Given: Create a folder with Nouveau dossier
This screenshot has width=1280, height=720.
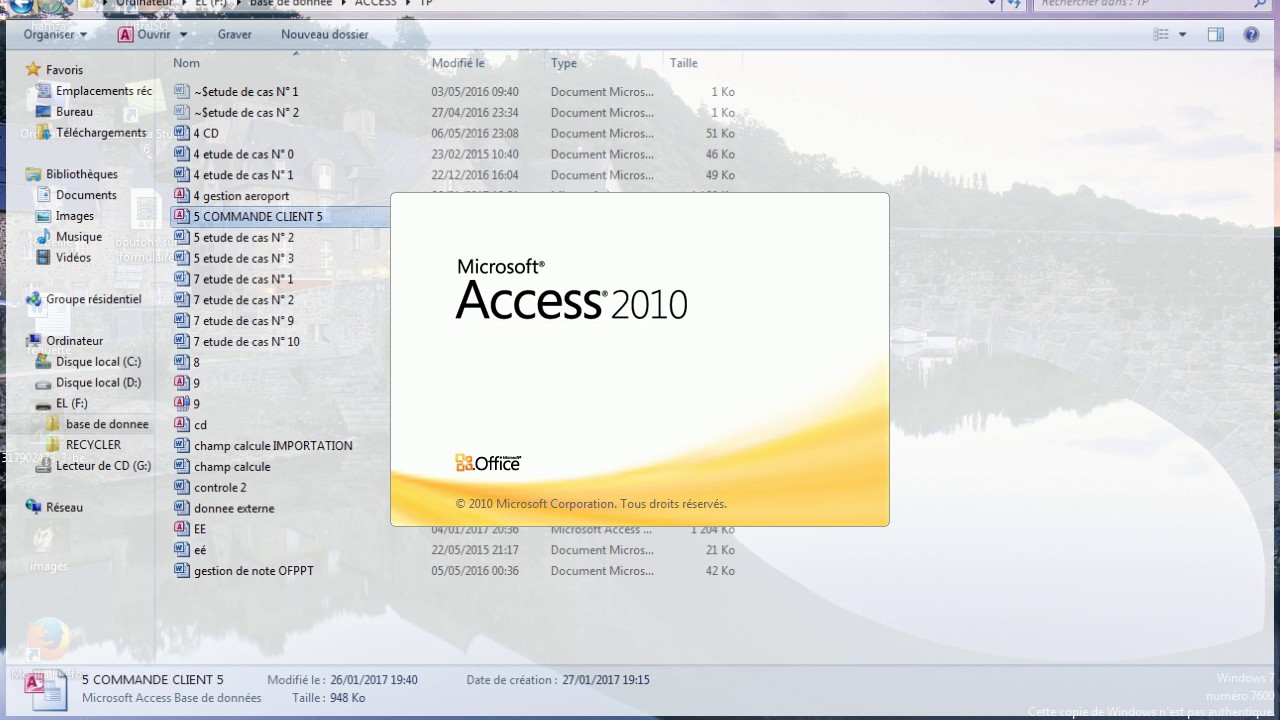Looking at the screenshot, I should click(325, 34).
